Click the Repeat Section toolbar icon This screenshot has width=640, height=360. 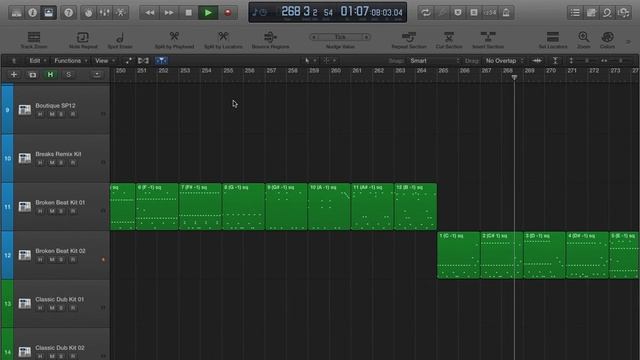(x=409, y=37)
